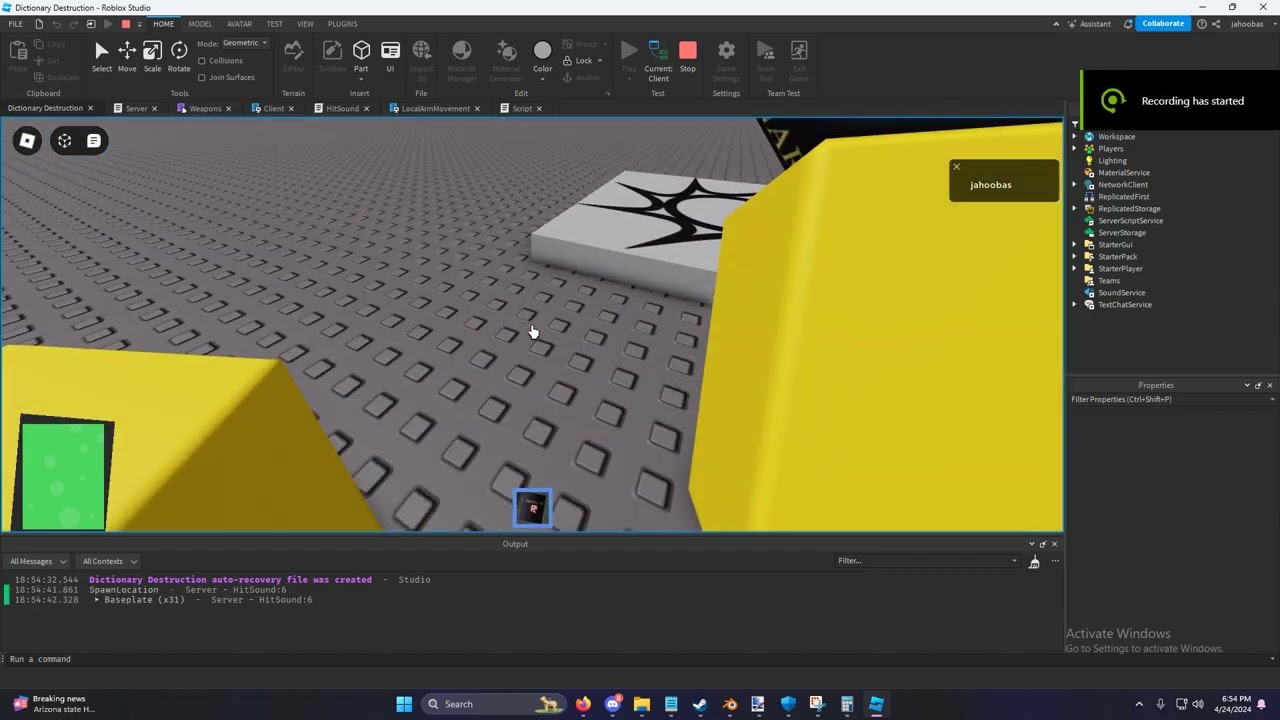This screenshot has width=1280, height=720.
Task: Open the Output panel options menu
Action: point(1054,561)
